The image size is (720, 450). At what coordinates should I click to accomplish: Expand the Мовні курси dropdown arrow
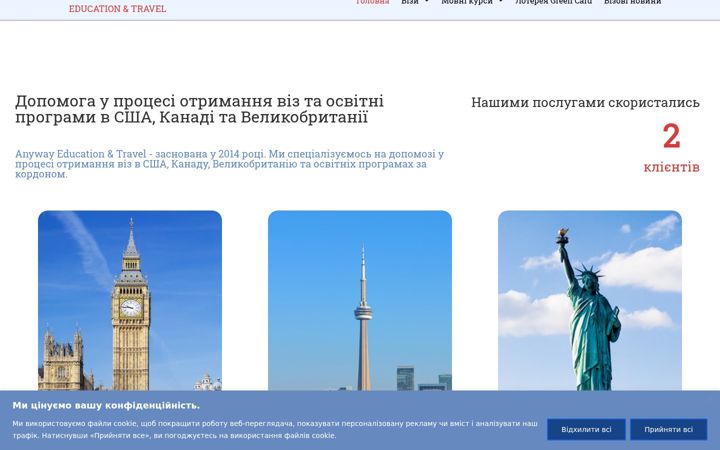point(501,2)
